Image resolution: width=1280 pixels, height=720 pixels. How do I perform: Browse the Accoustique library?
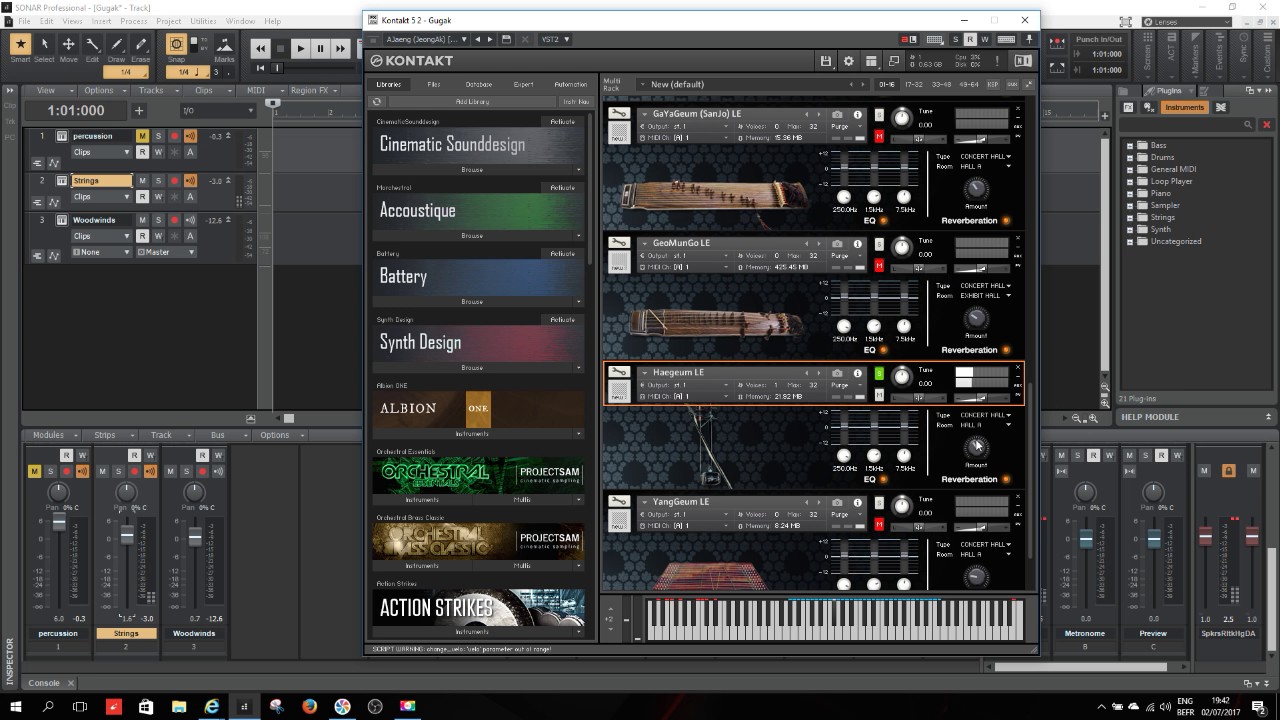point(472,236)
